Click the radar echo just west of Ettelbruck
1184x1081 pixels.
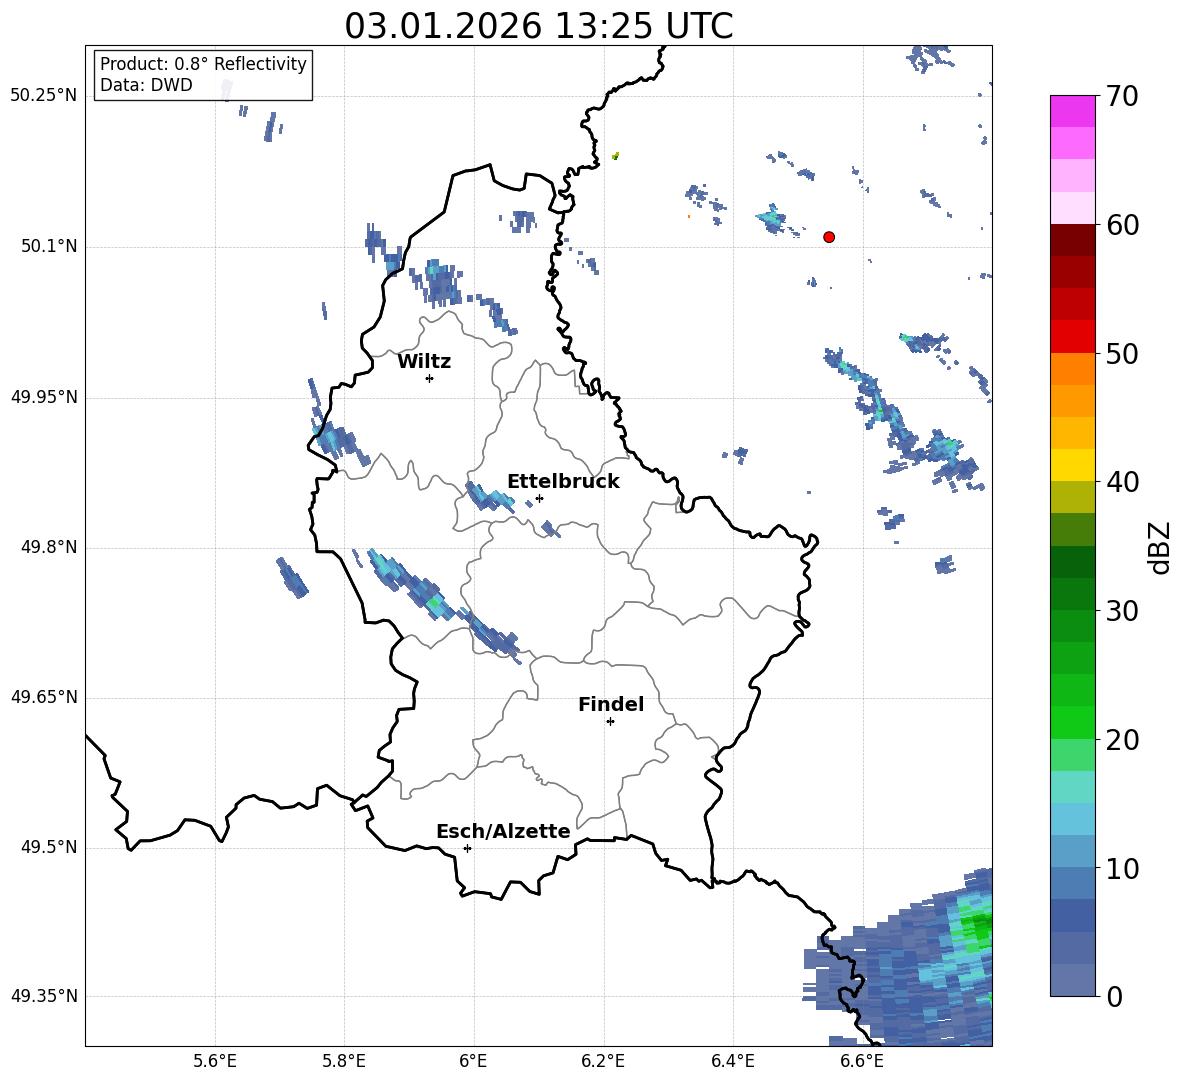(489, 497)
